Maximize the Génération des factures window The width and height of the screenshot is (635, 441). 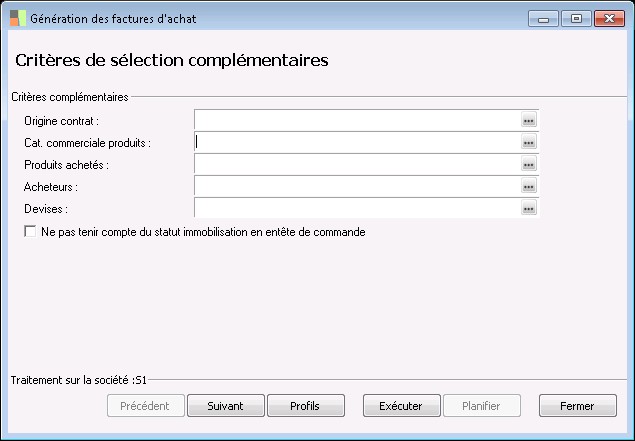click(575, 18)
